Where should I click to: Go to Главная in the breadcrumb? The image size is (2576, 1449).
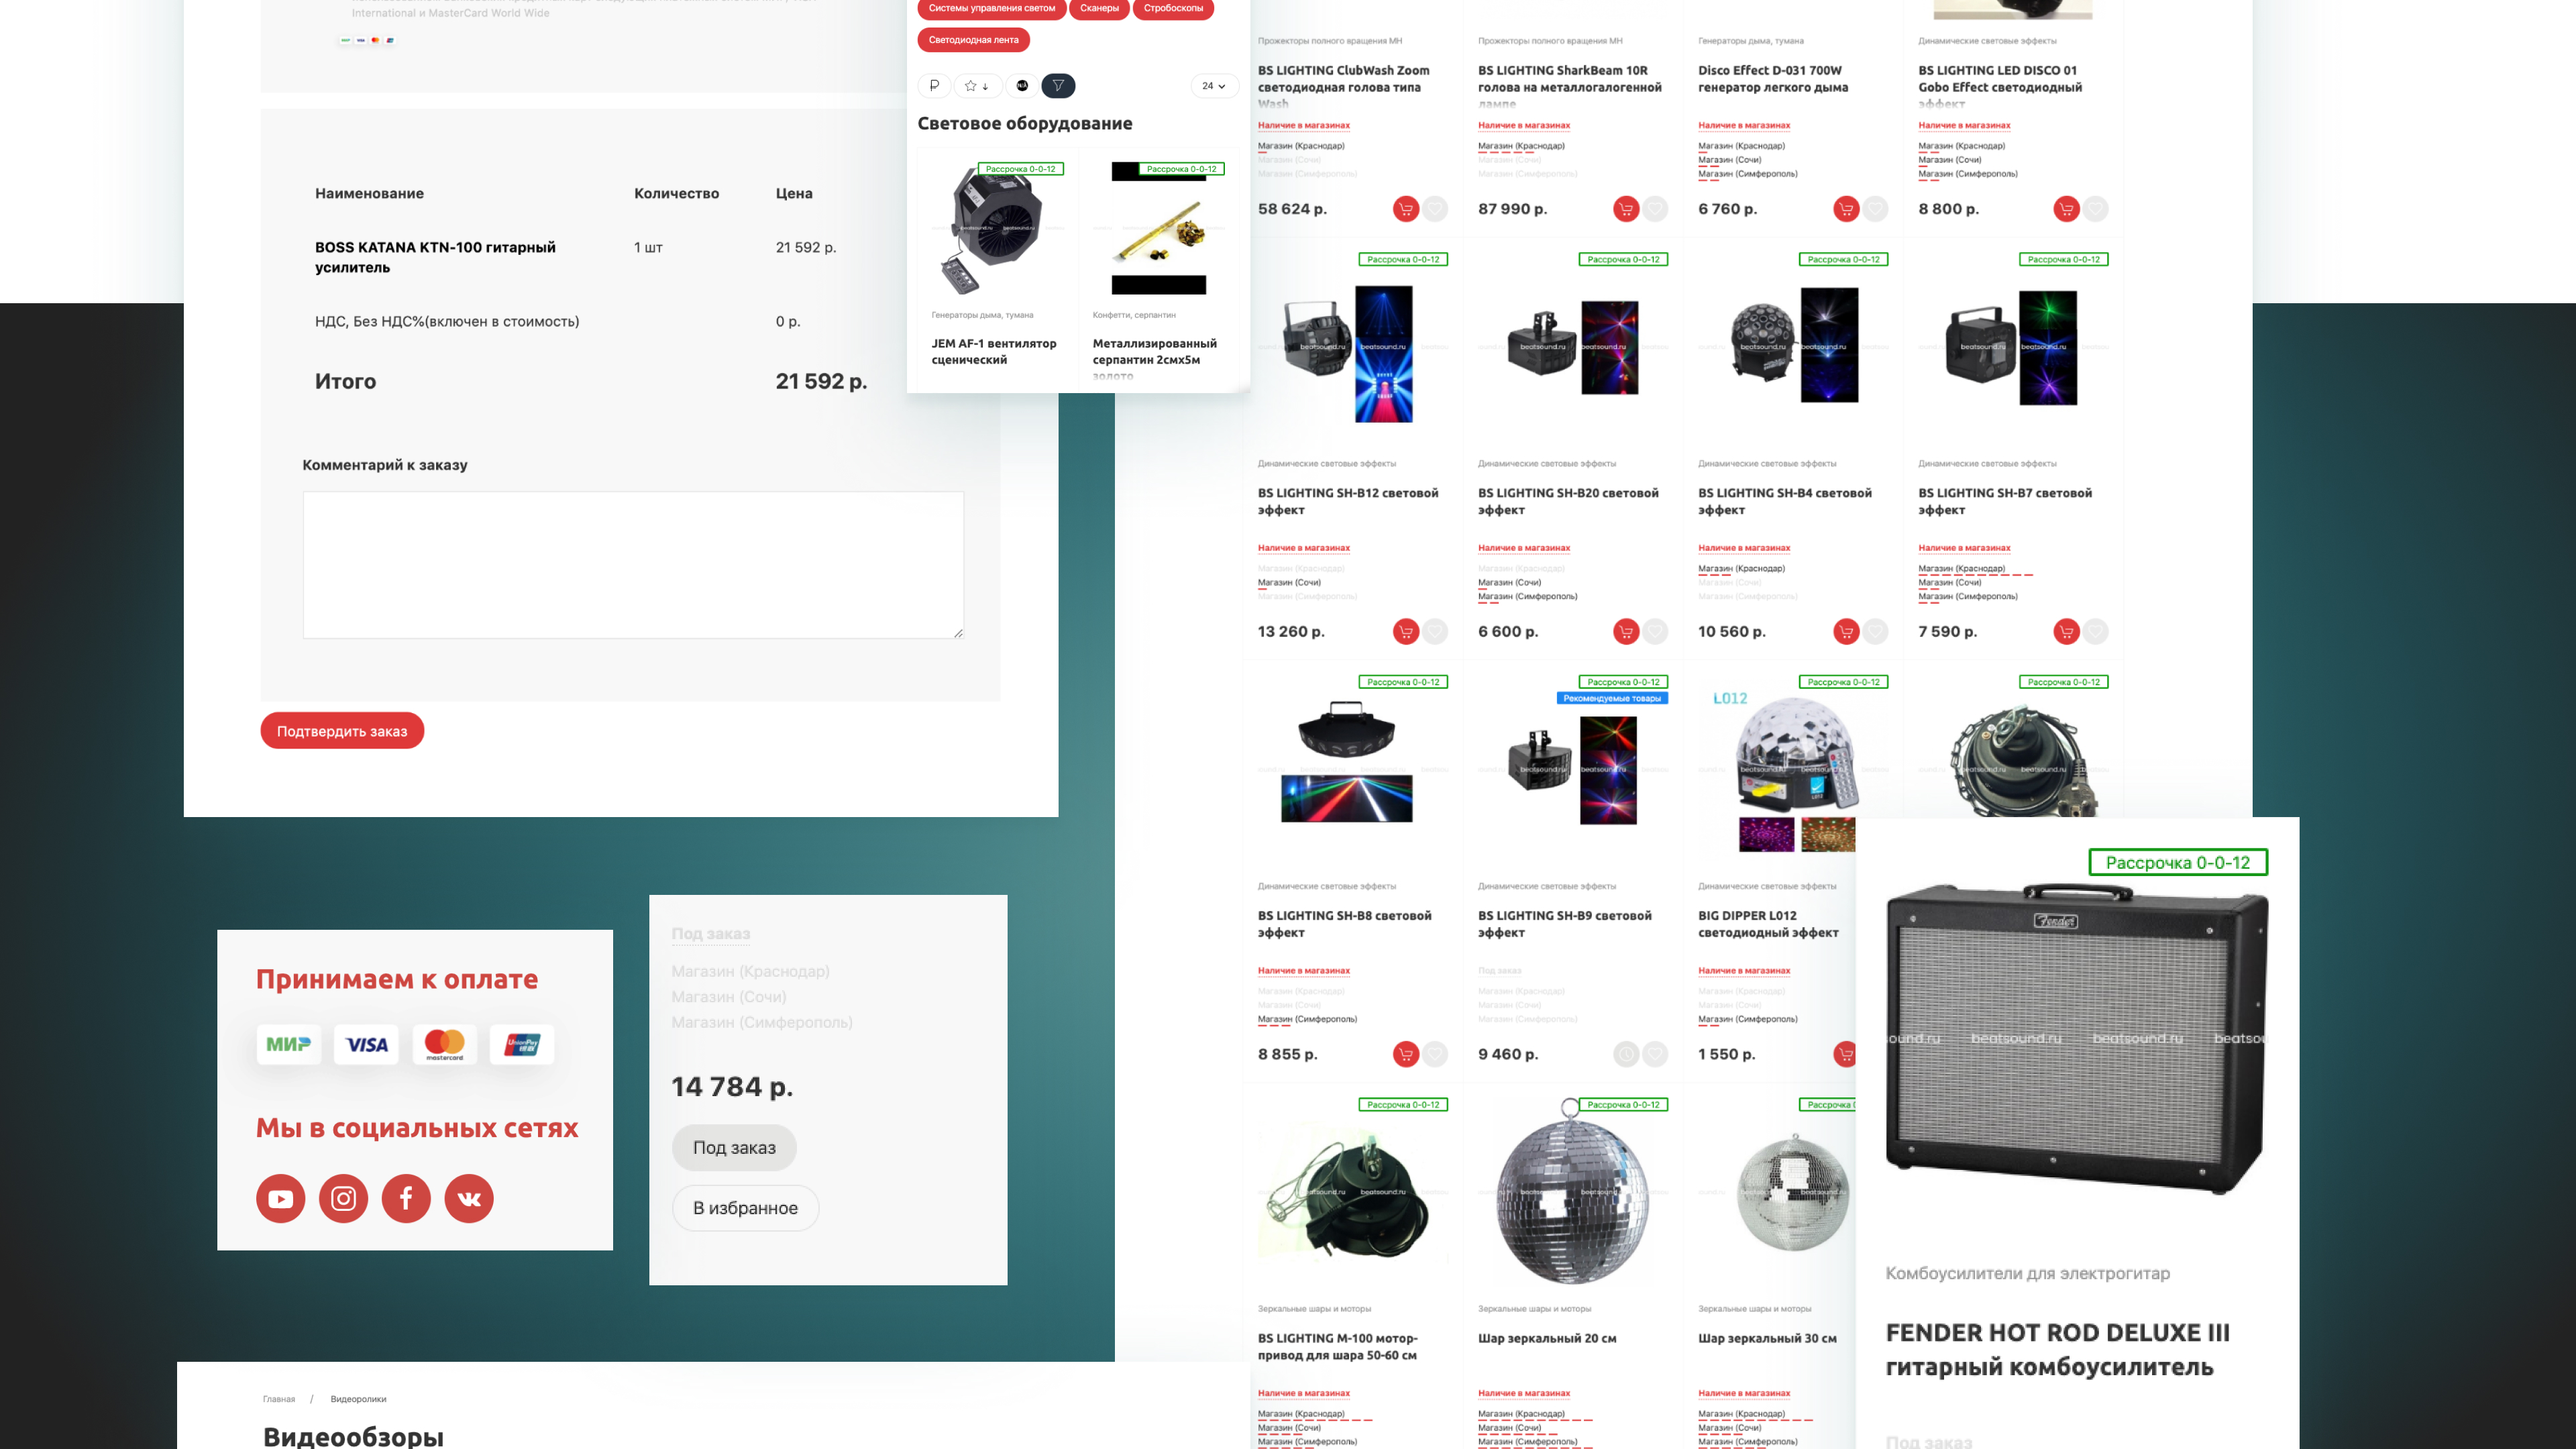[x=279, y=1399]
